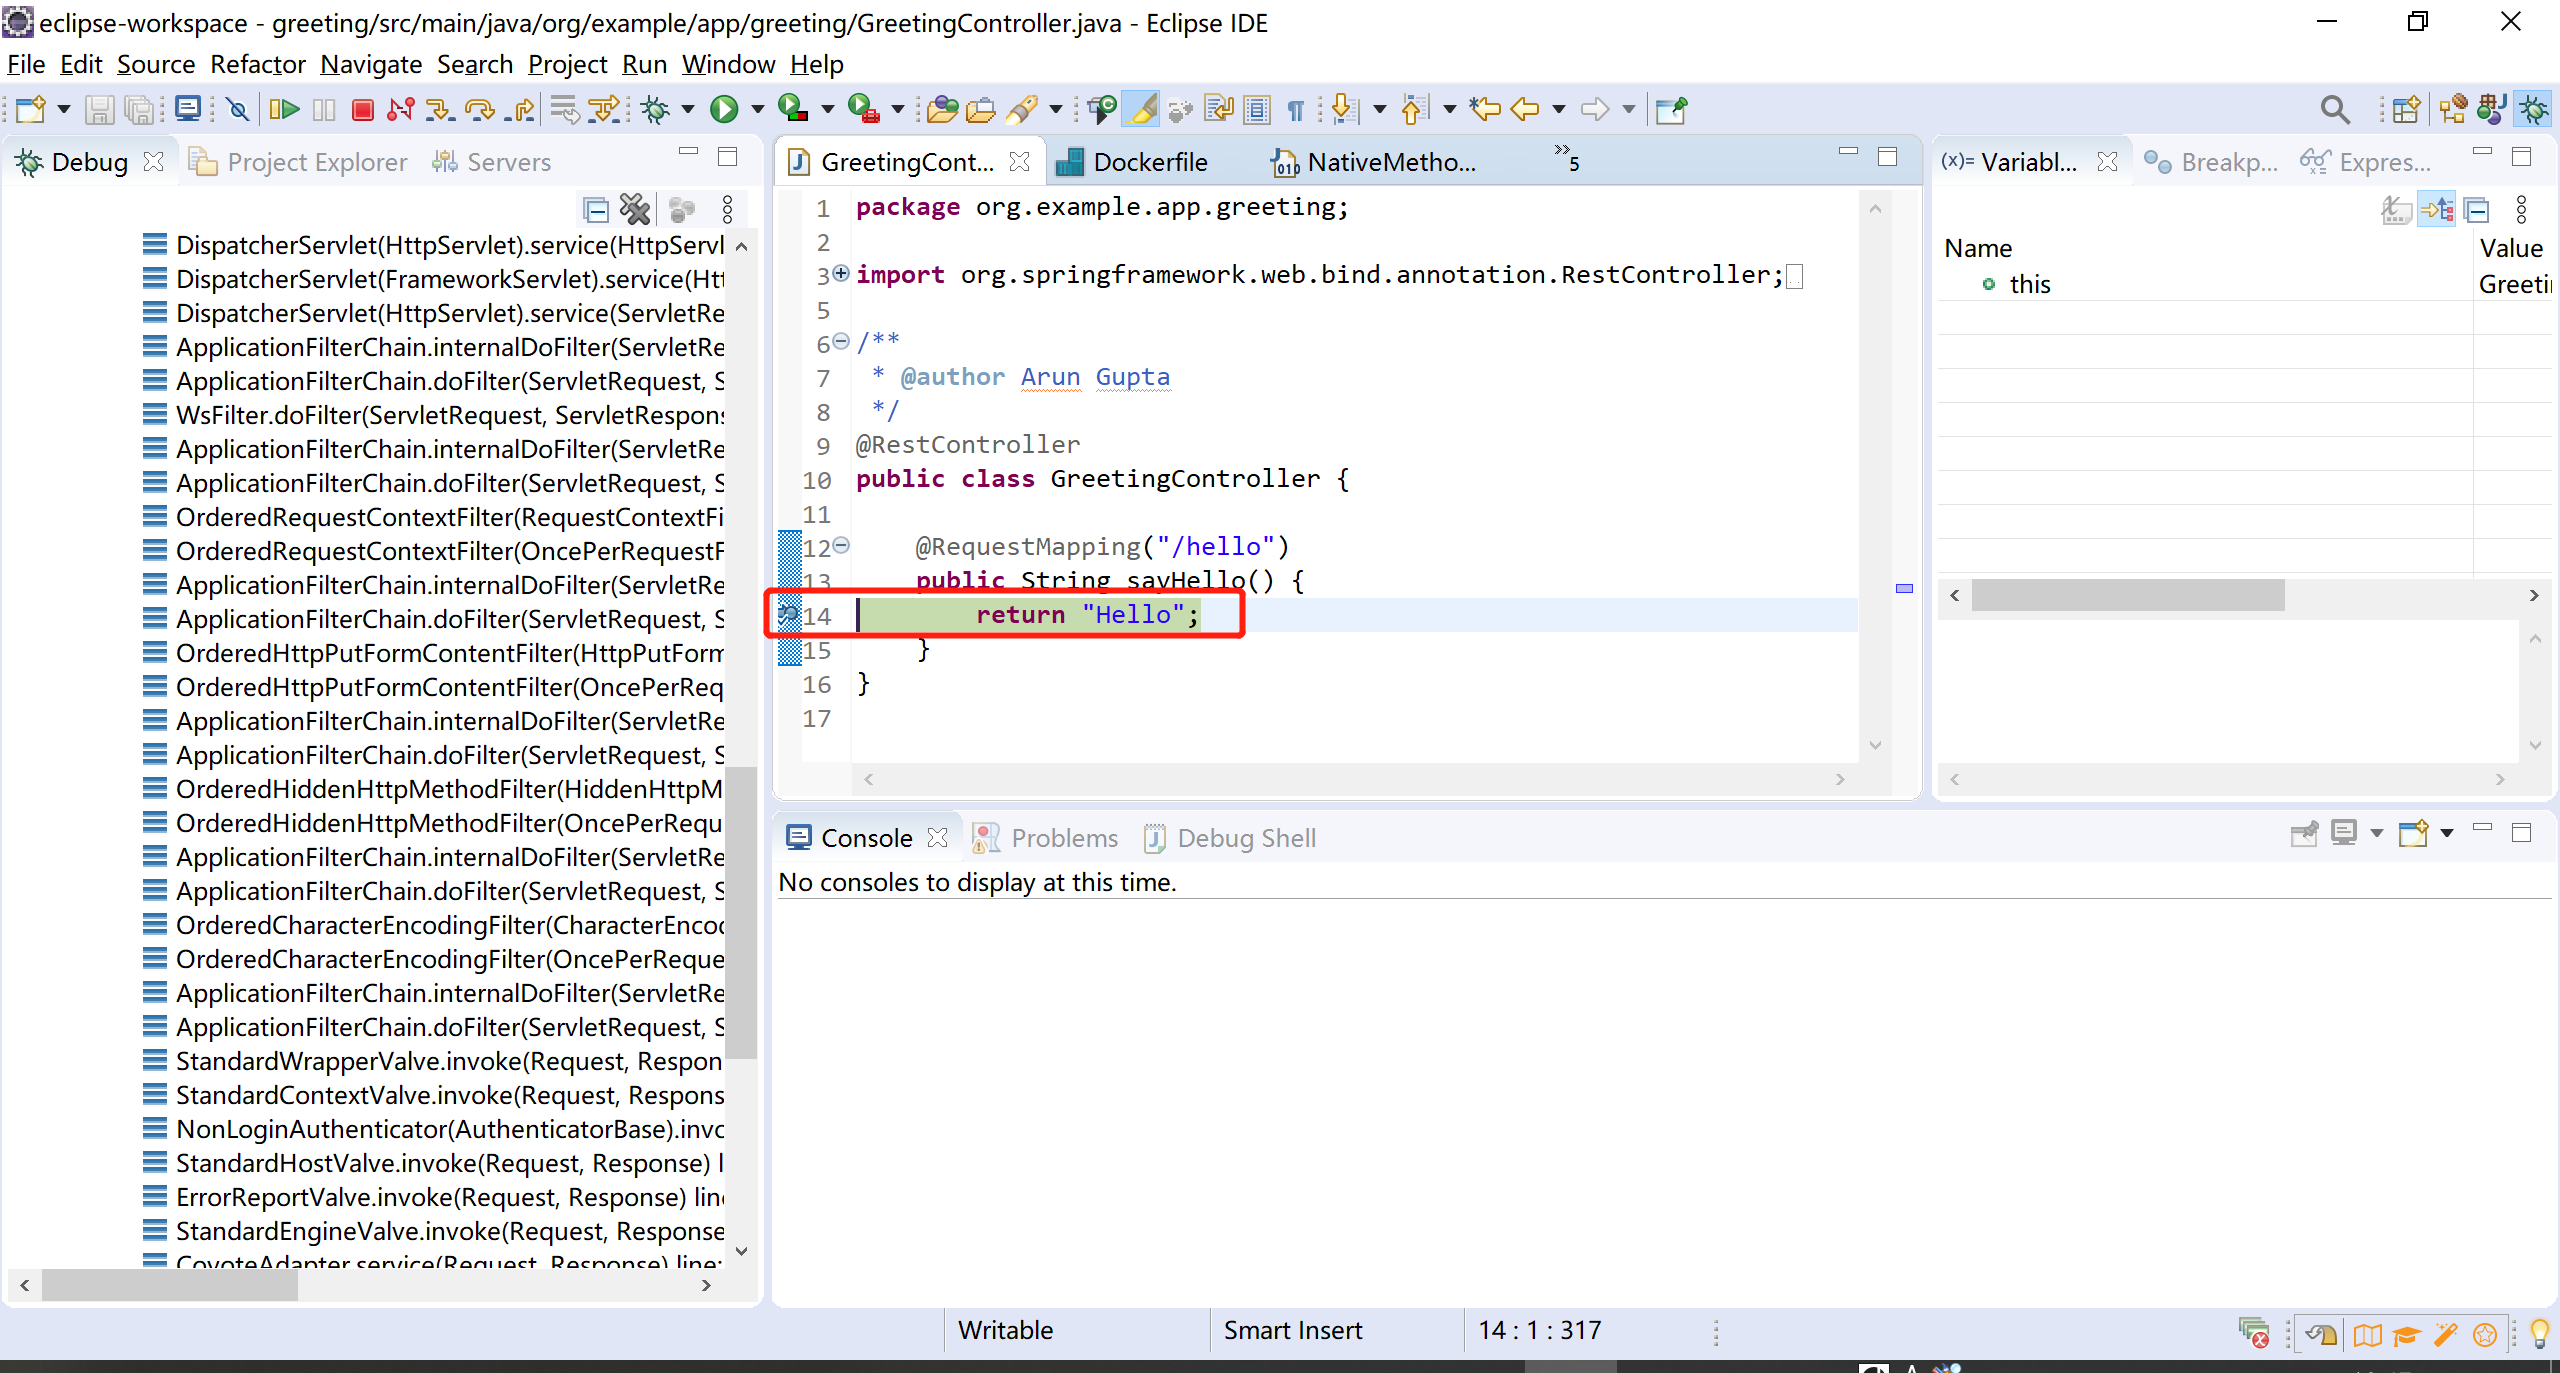Click the Terminate (red stop) button

tap(363, 110)
